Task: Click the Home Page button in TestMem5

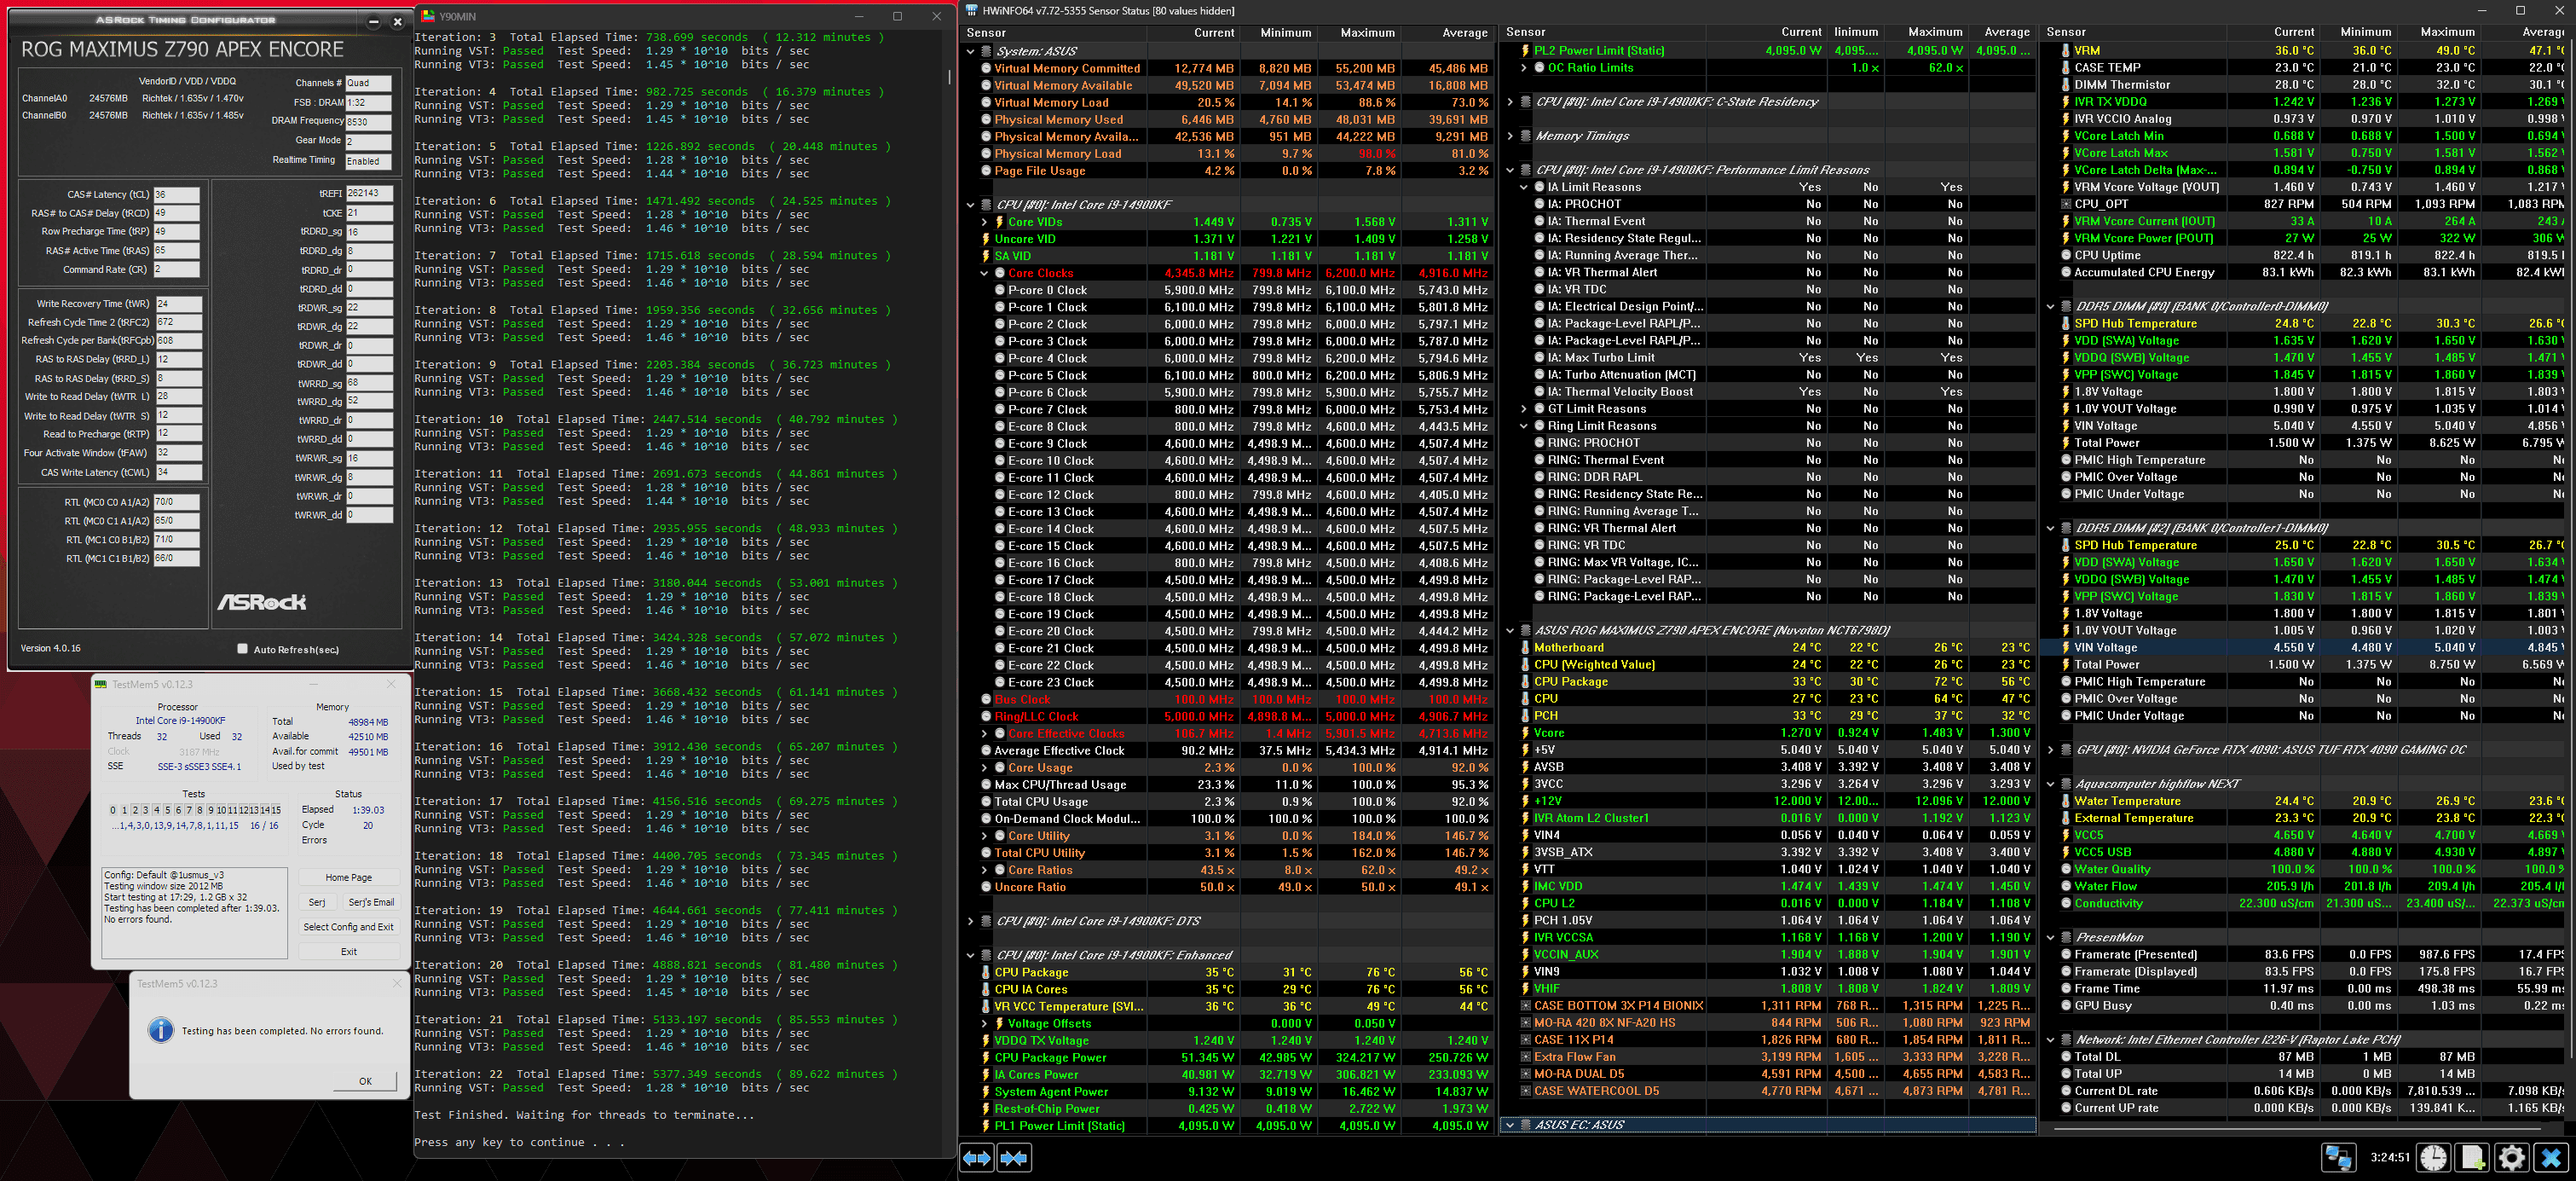Action: 348,877
